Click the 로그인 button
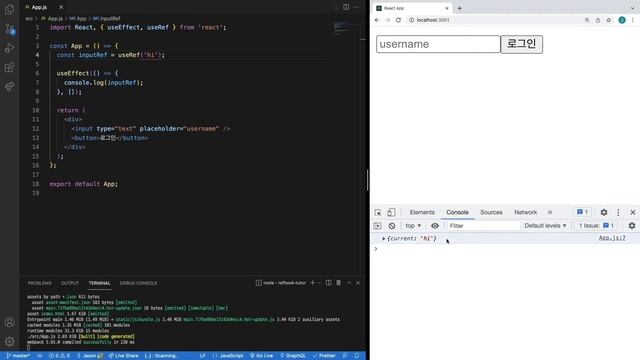Image resolution: width=640 pixels, height=360 pixels. tap(522, 44)
